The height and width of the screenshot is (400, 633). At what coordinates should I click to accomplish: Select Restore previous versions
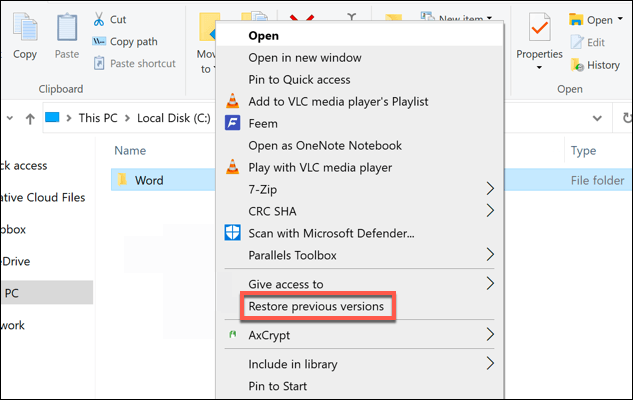316,306
